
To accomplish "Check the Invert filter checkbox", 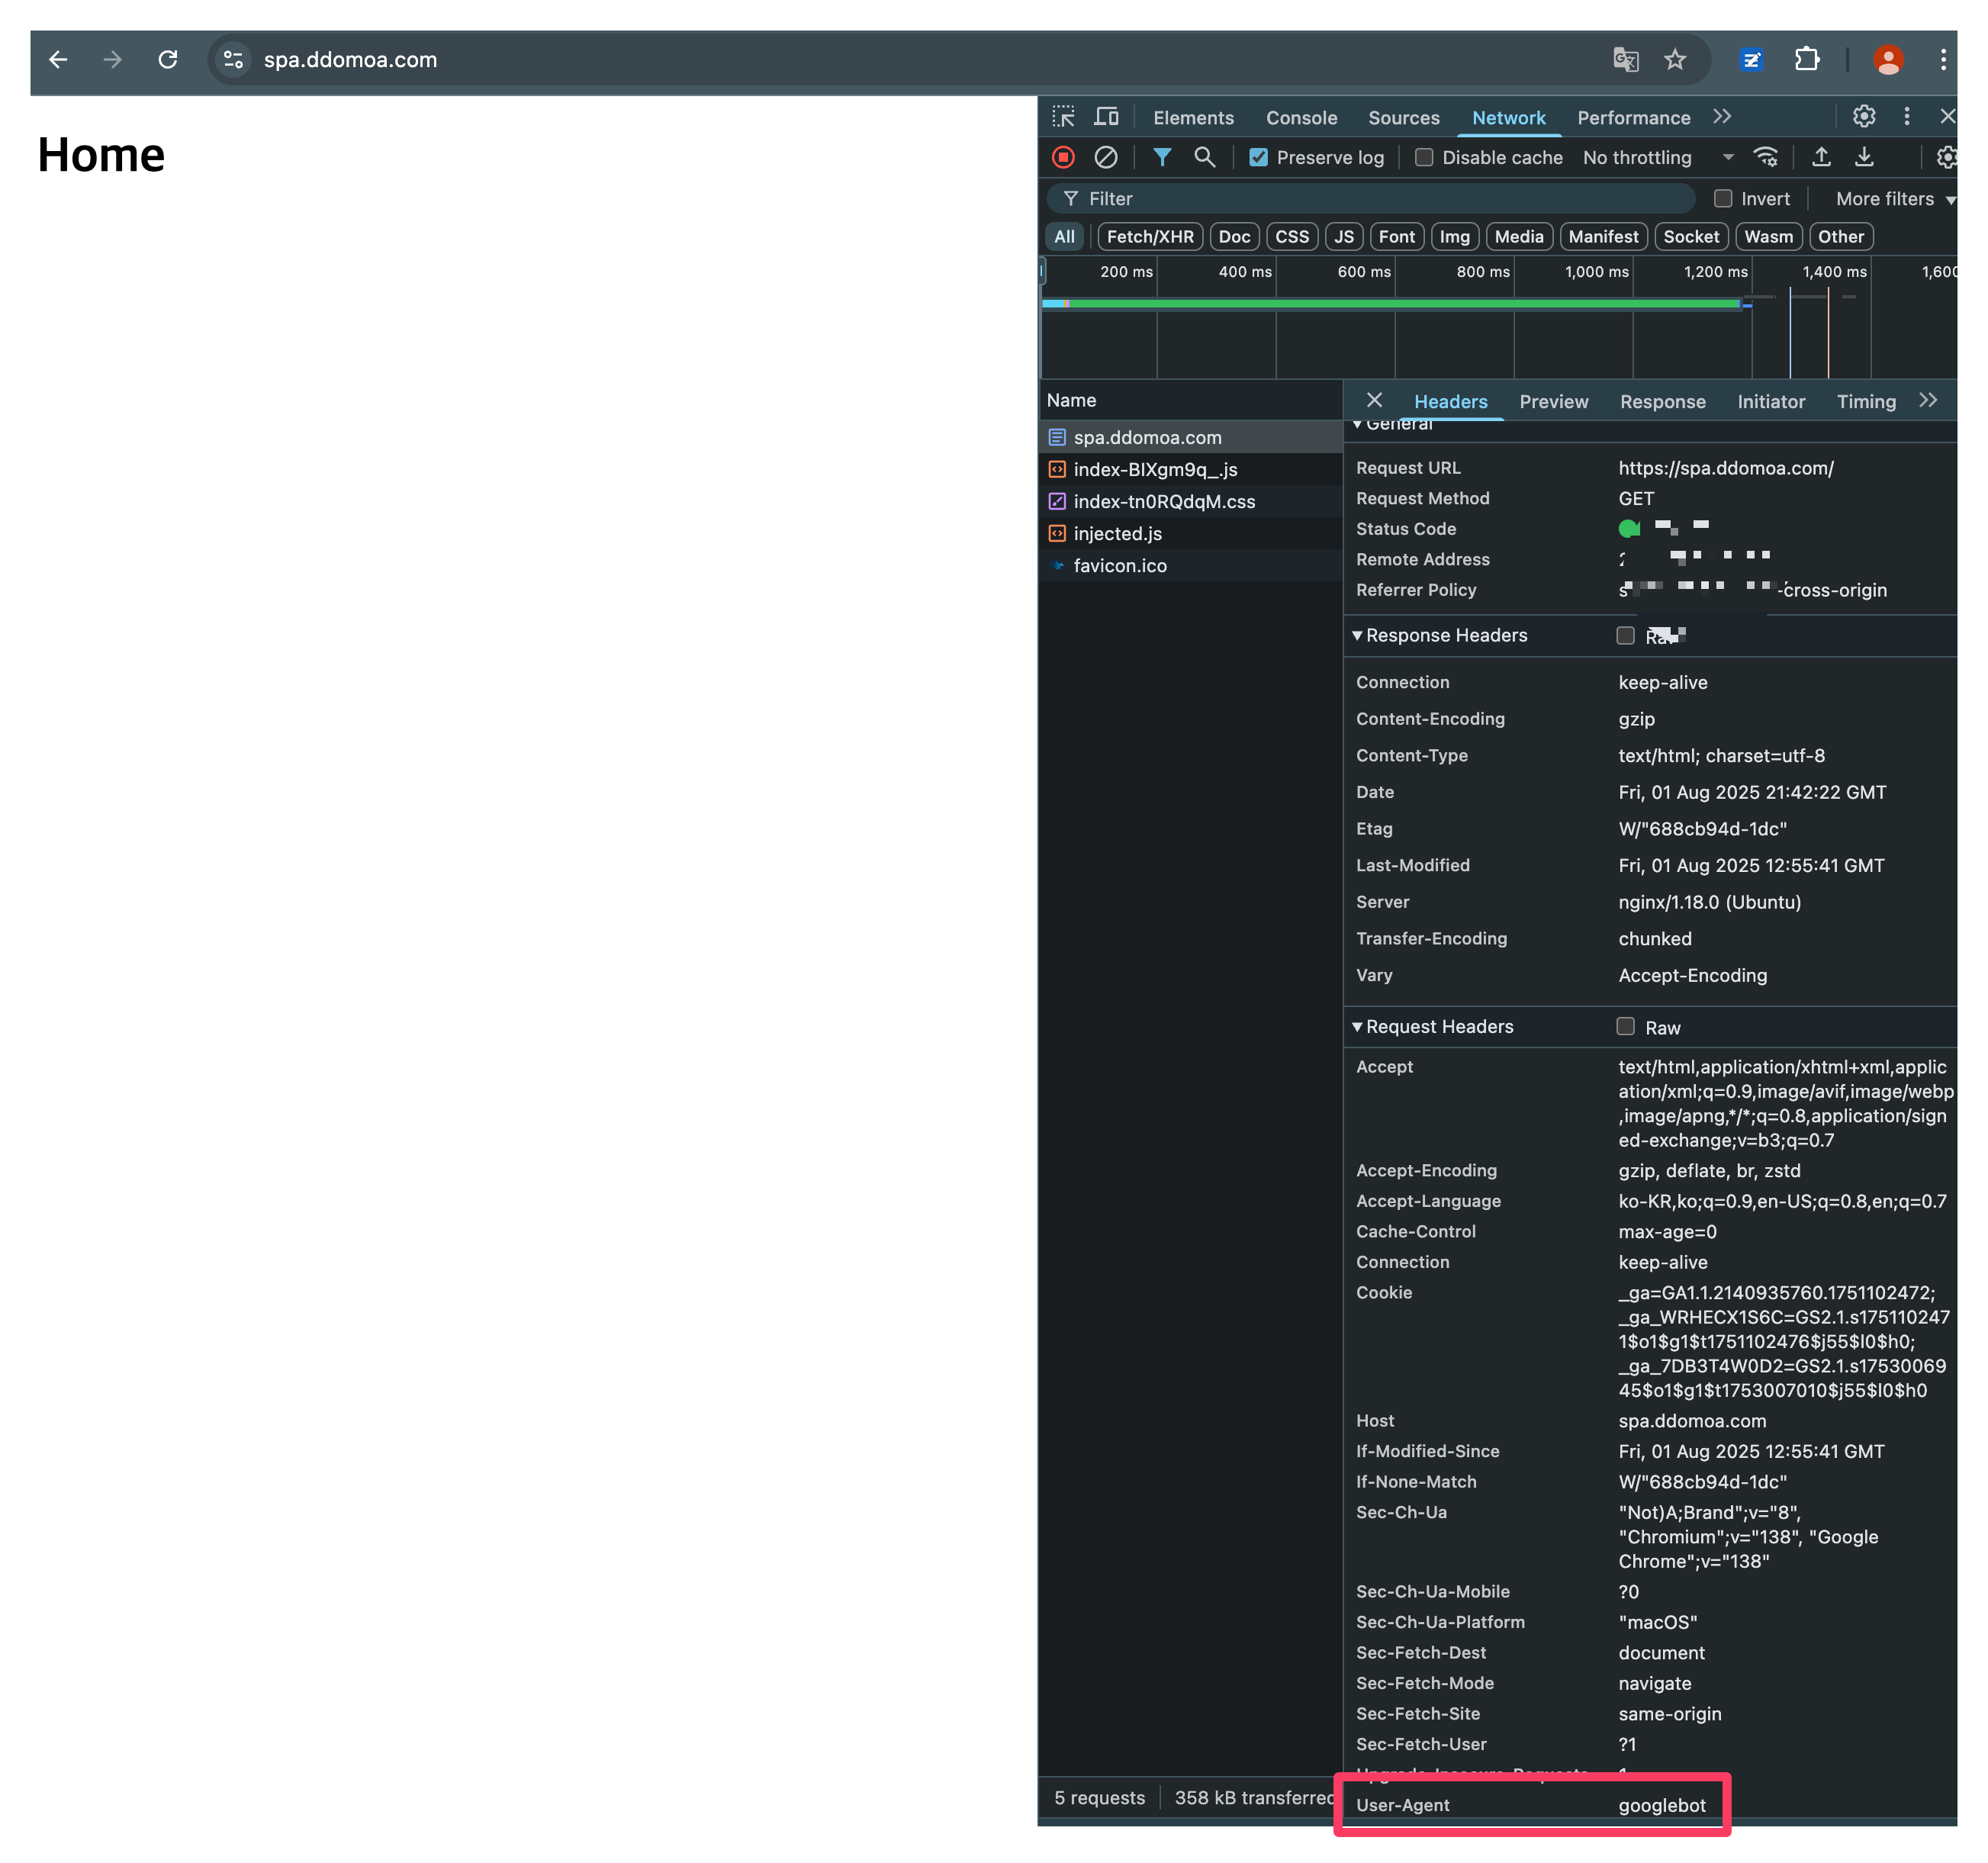I will click(x=1722, y=199).
